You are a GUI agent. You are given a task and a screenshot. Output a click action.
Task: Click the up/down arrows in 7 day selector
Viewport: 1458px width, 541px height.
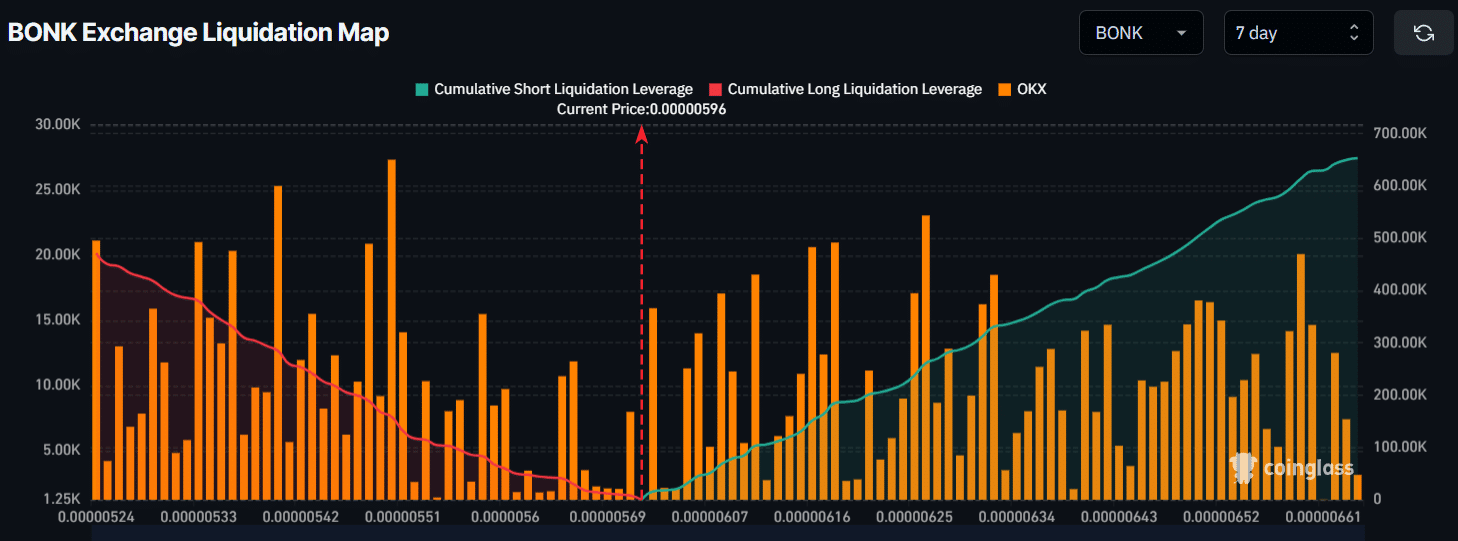click(1354, 33)
